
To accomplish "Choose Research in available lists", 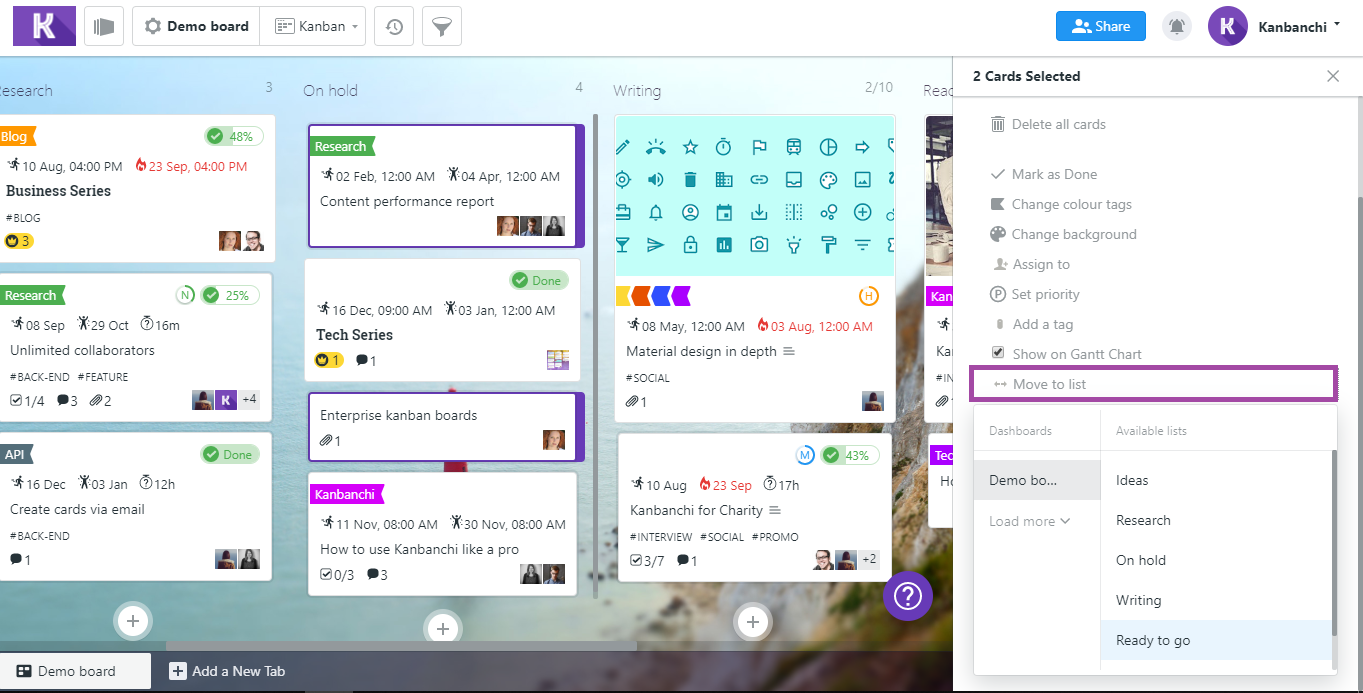I will (1217, 520).
